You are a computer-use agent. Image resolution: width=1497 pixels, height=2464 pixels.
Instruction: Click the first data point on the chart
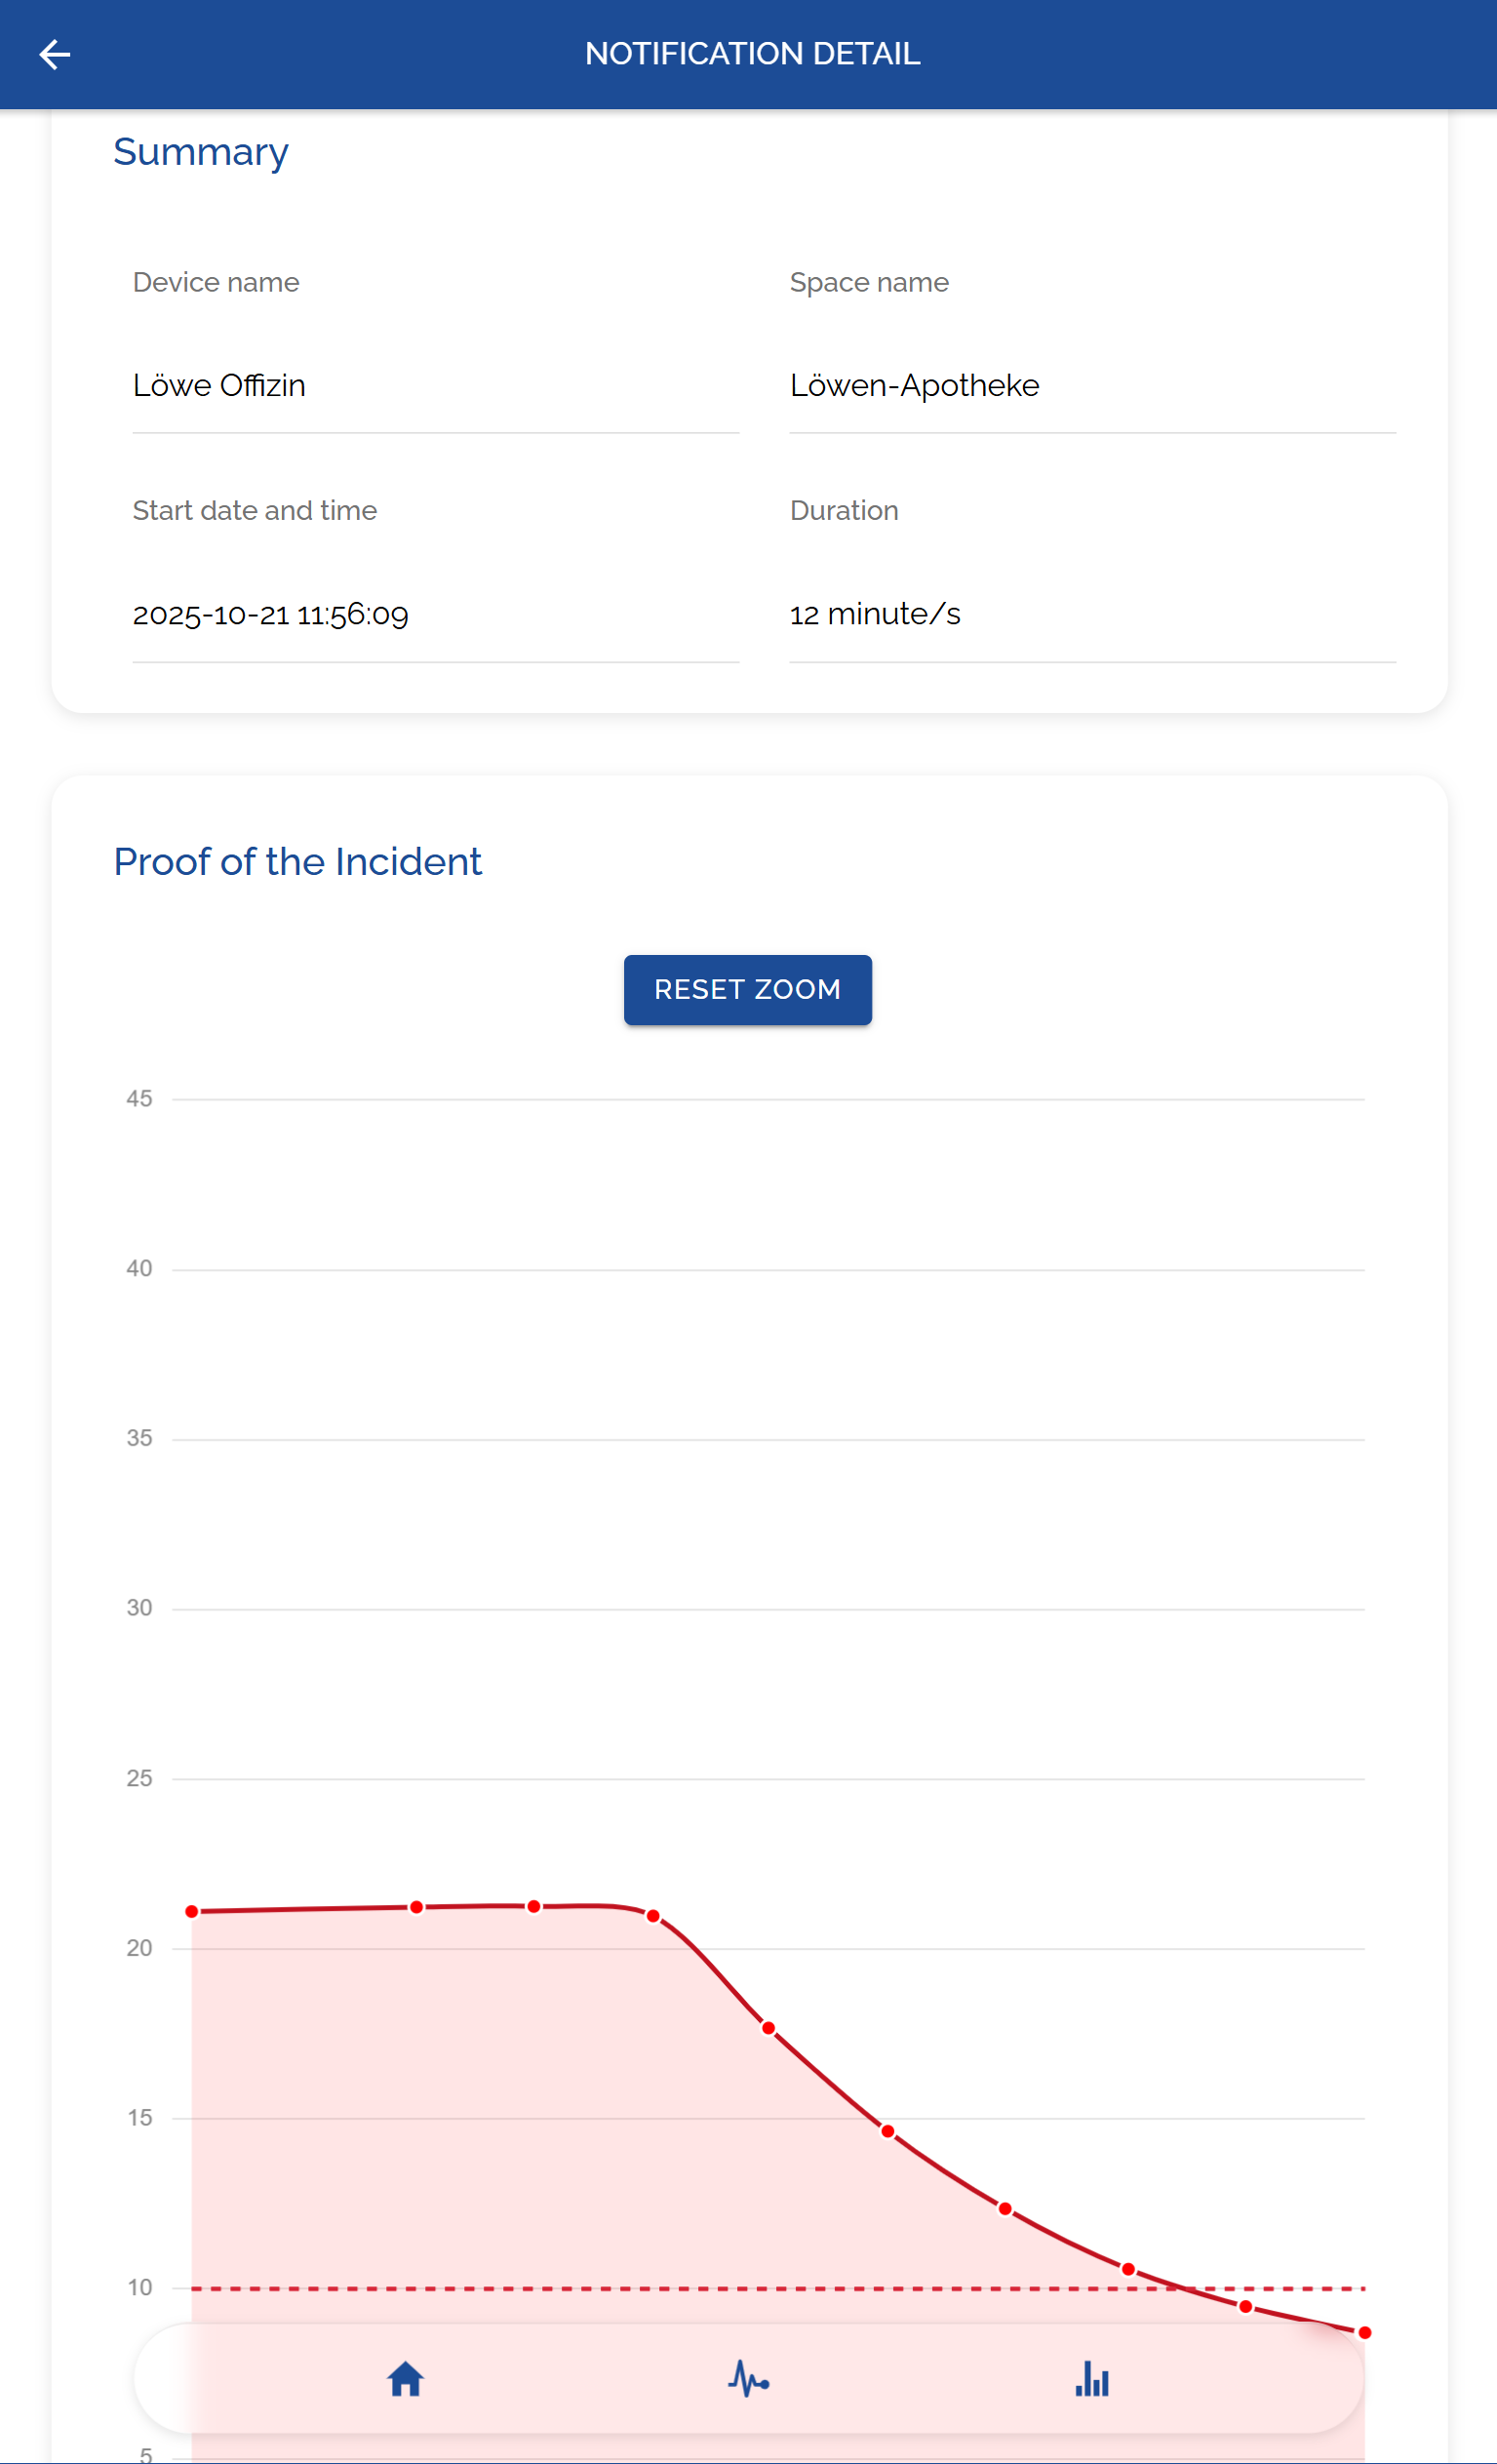coord(192,1912)
